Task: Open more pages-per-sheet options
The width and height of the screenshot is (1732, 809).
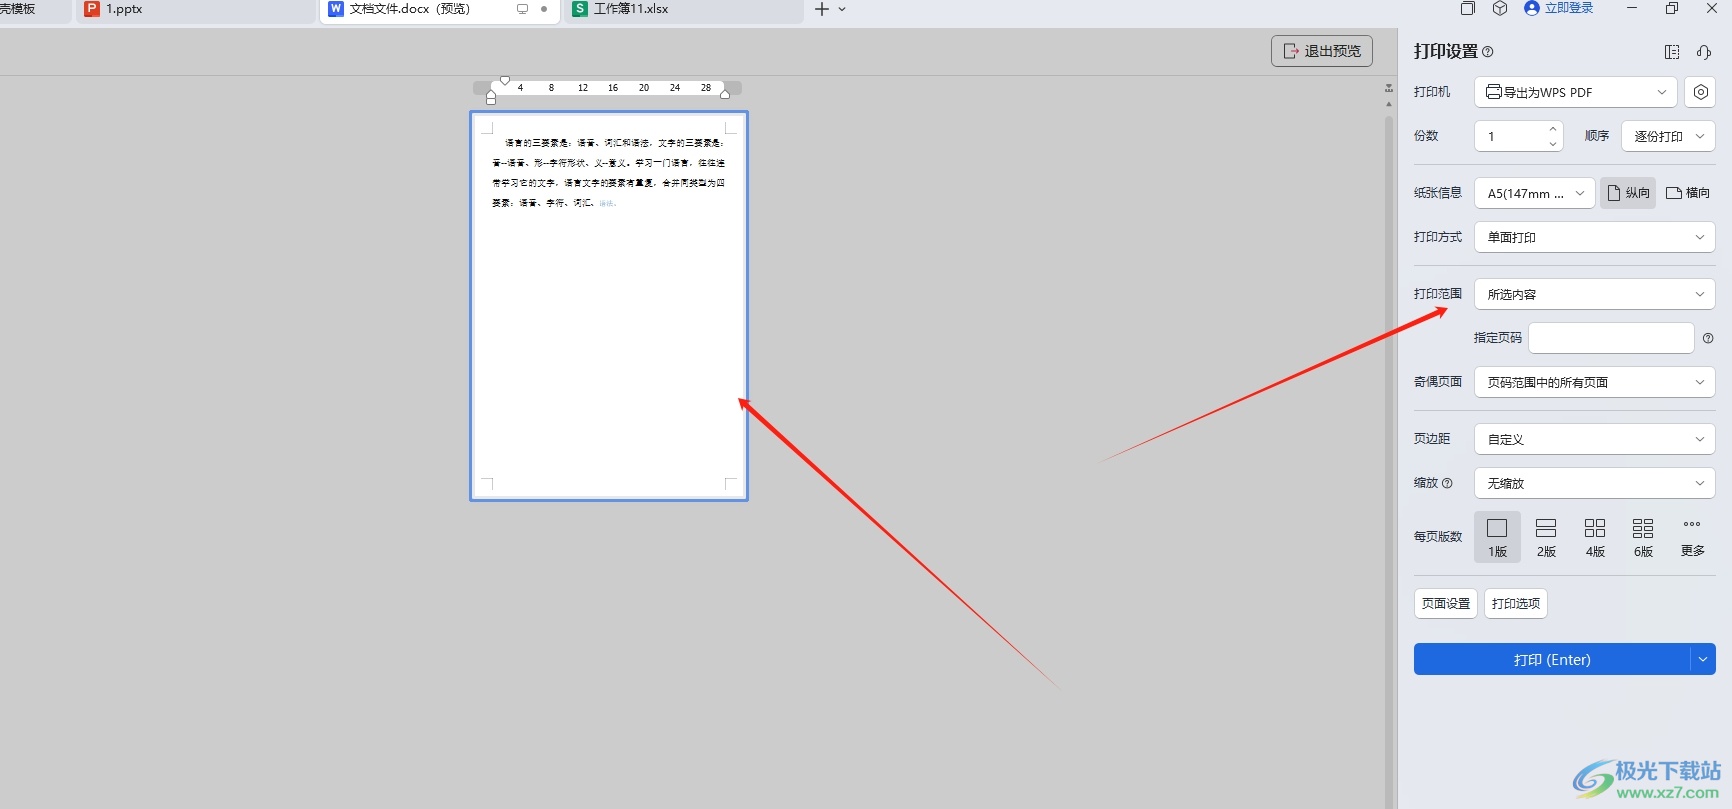Action: click(x=1692, y=537)
